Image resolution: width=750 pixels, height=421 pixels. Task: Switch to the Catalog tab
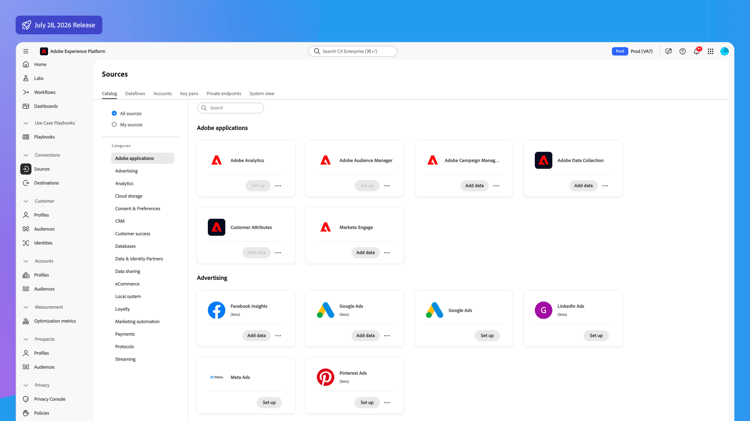(x=109, y=93)
